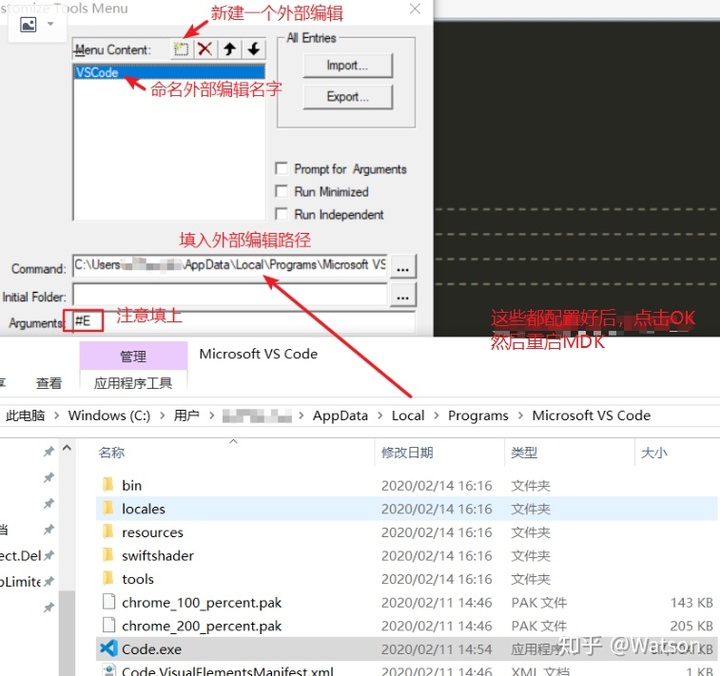Open the 管理 ribbon tab in Explorer
This screenshot has height=676, width=720.
[x=133, y=356]
